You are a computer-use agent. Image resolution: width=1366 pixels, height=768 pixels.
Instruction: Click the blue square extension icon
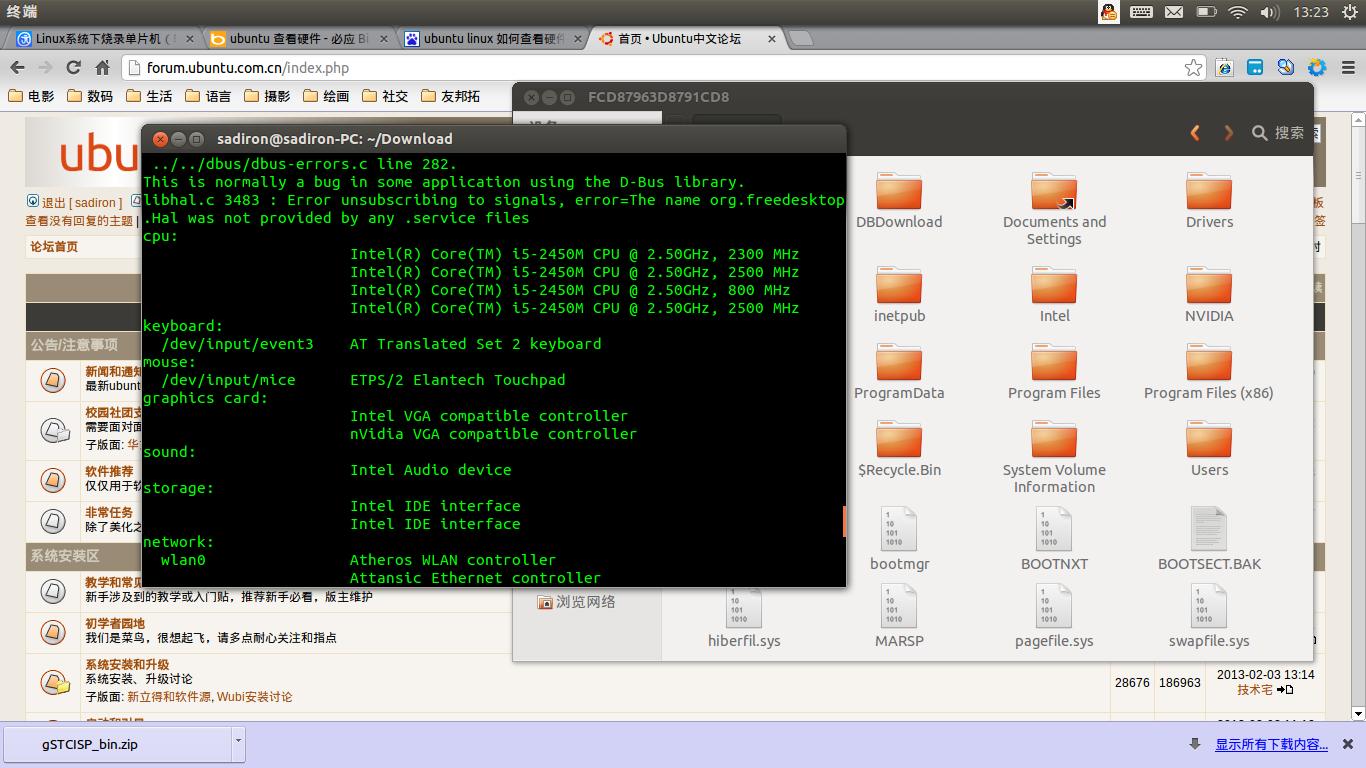click(1255, 67)
